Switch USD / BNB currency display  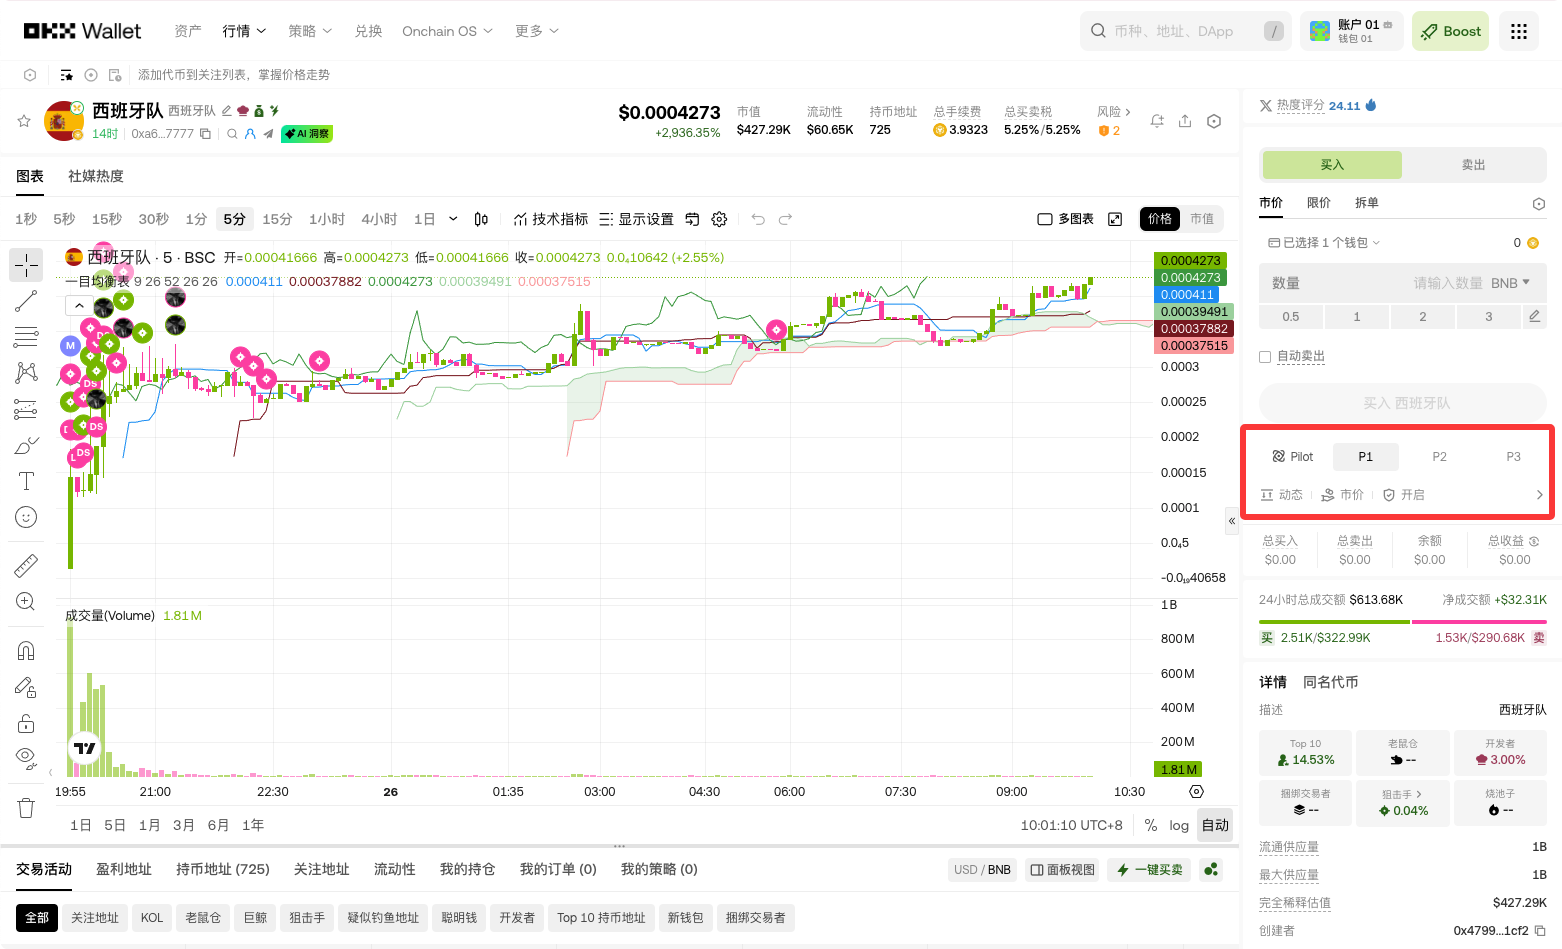[x=982, y=869]
